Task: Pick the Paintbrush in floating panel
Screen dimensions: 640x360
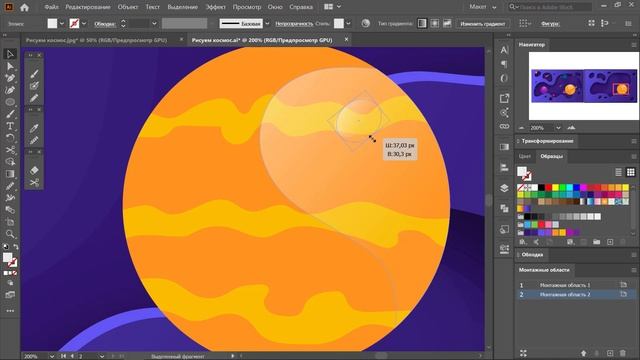Action: click(x=34, y=73)
